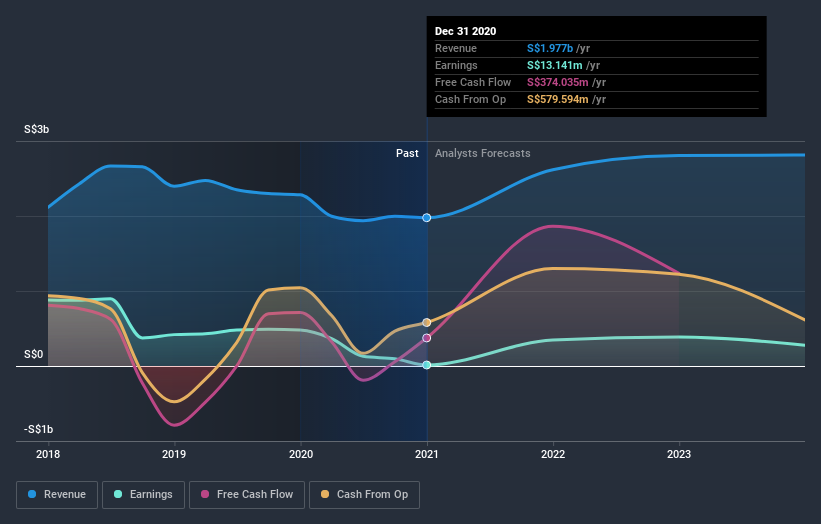Click the S$13.141m earnings value in tooltip
This screenshot has height=524, width=821.
554,65
